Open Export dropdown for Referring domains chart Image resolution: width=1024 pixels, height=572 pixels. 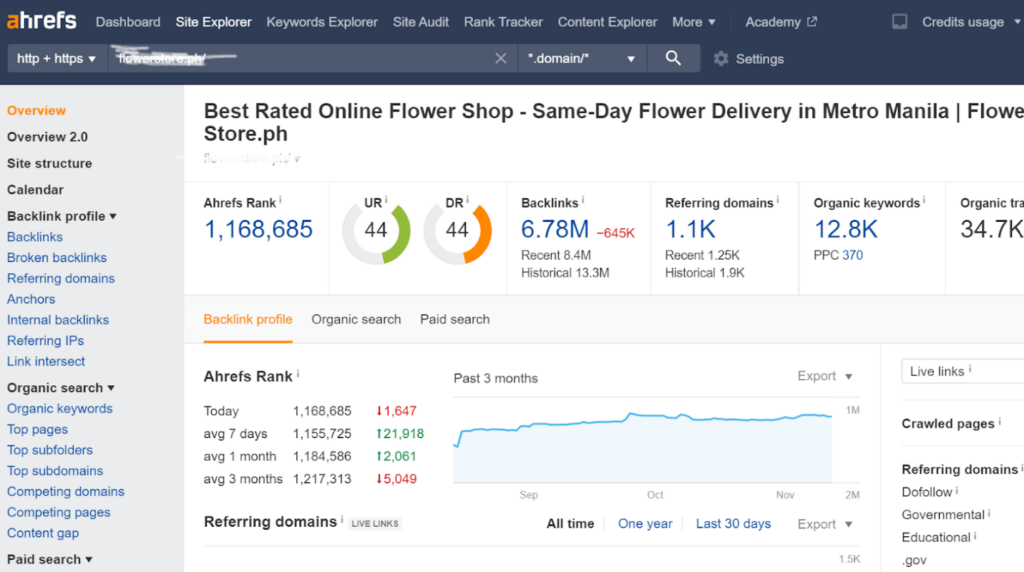825,524
